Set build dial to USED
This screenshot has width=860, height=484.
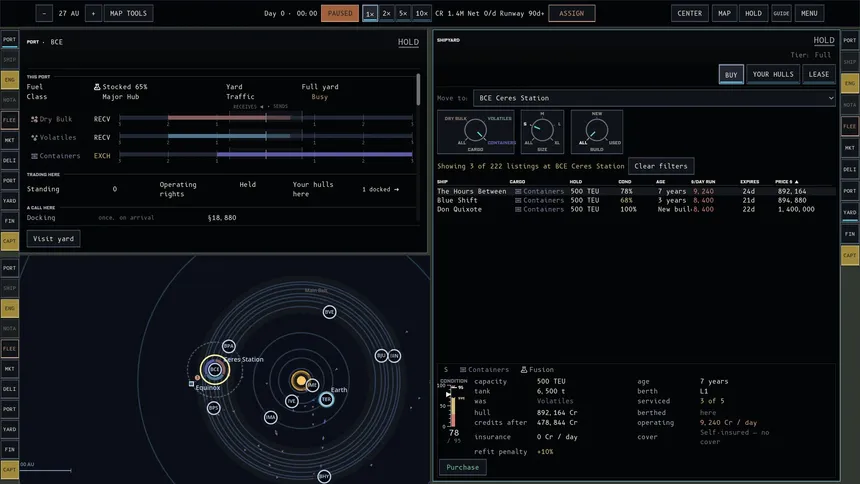[615, 143]
